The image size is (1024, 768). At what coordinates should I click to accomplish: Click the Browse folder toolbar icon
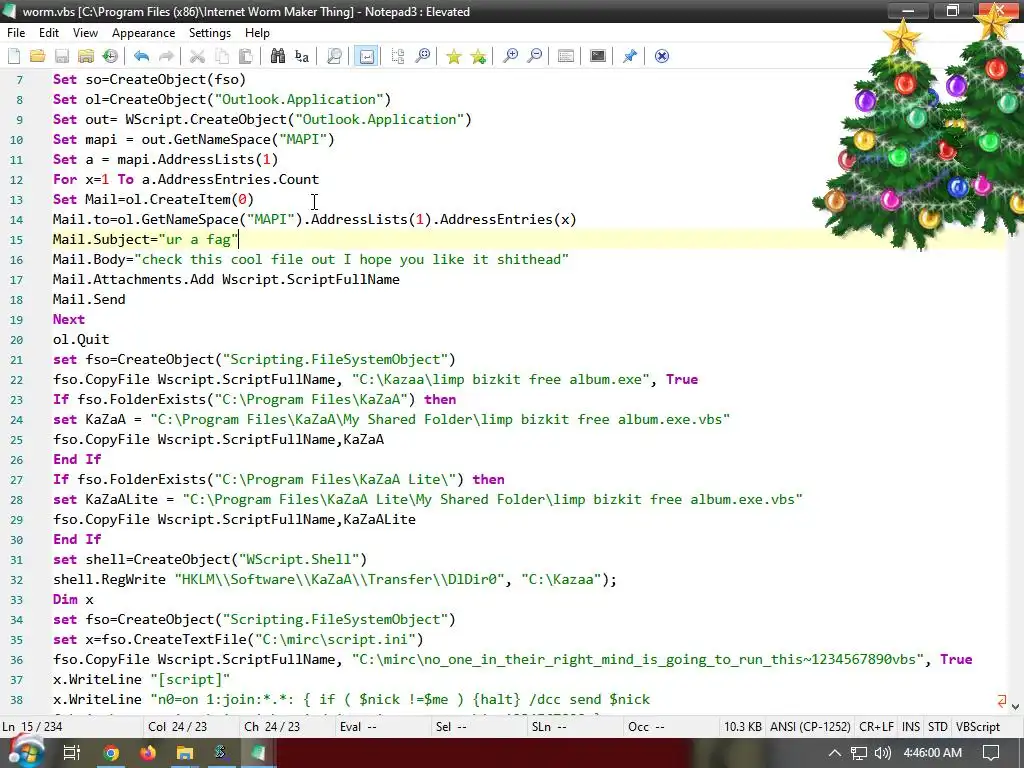86,56
